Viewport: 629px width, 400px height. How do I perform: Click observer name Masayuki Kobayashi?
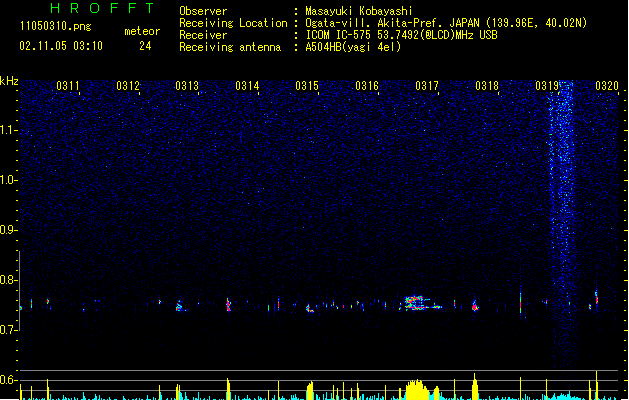pos(359,11)
